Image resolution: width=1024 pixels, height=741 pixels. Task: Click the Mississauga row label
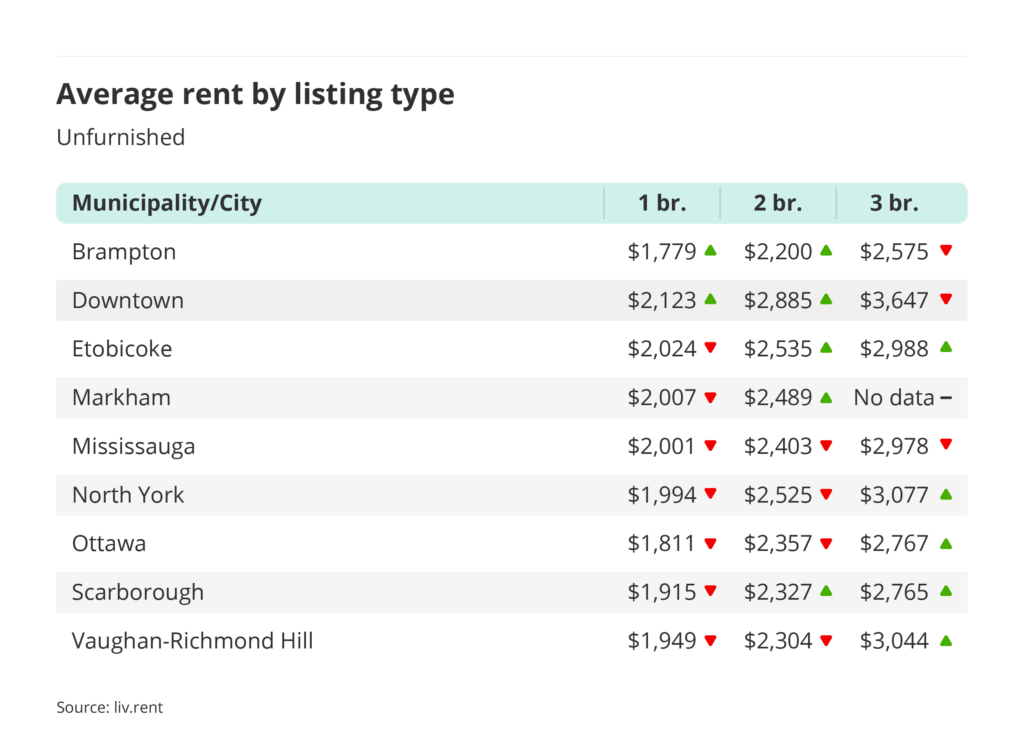point(133,446)
